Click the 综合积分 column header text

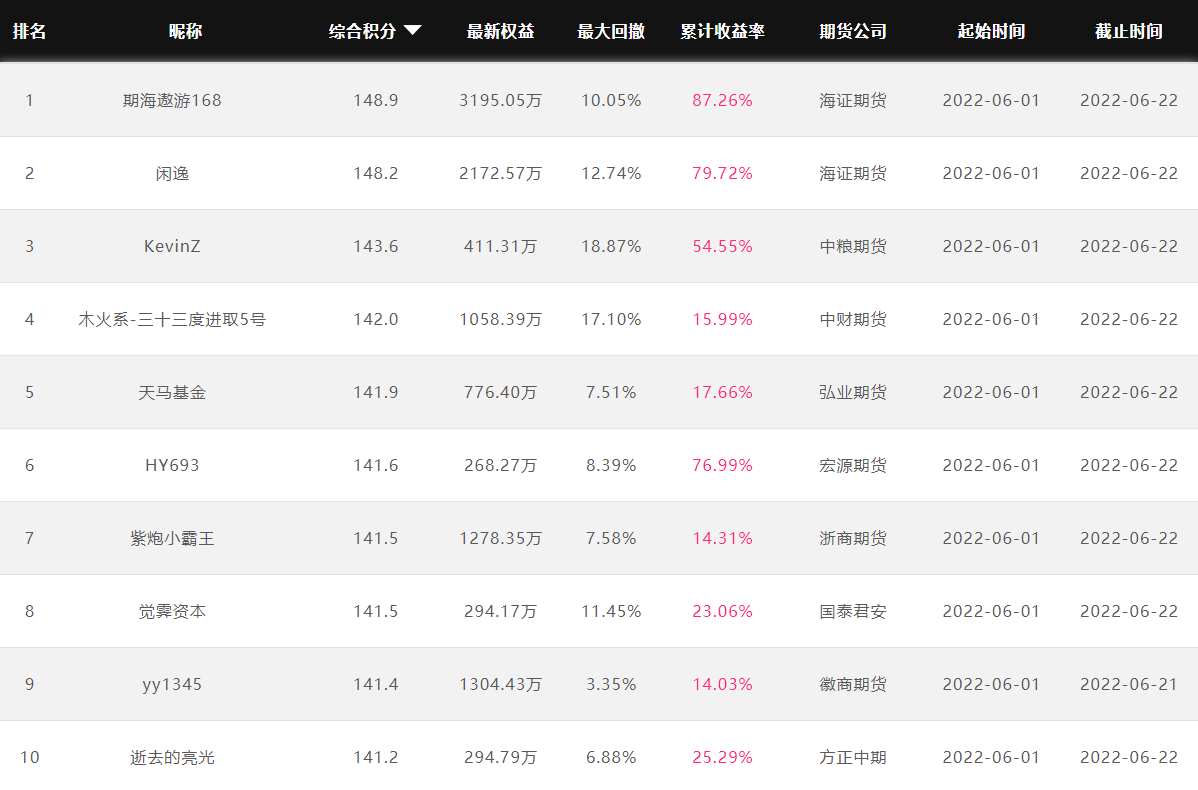pyautogui.click(x=362, y=31)
